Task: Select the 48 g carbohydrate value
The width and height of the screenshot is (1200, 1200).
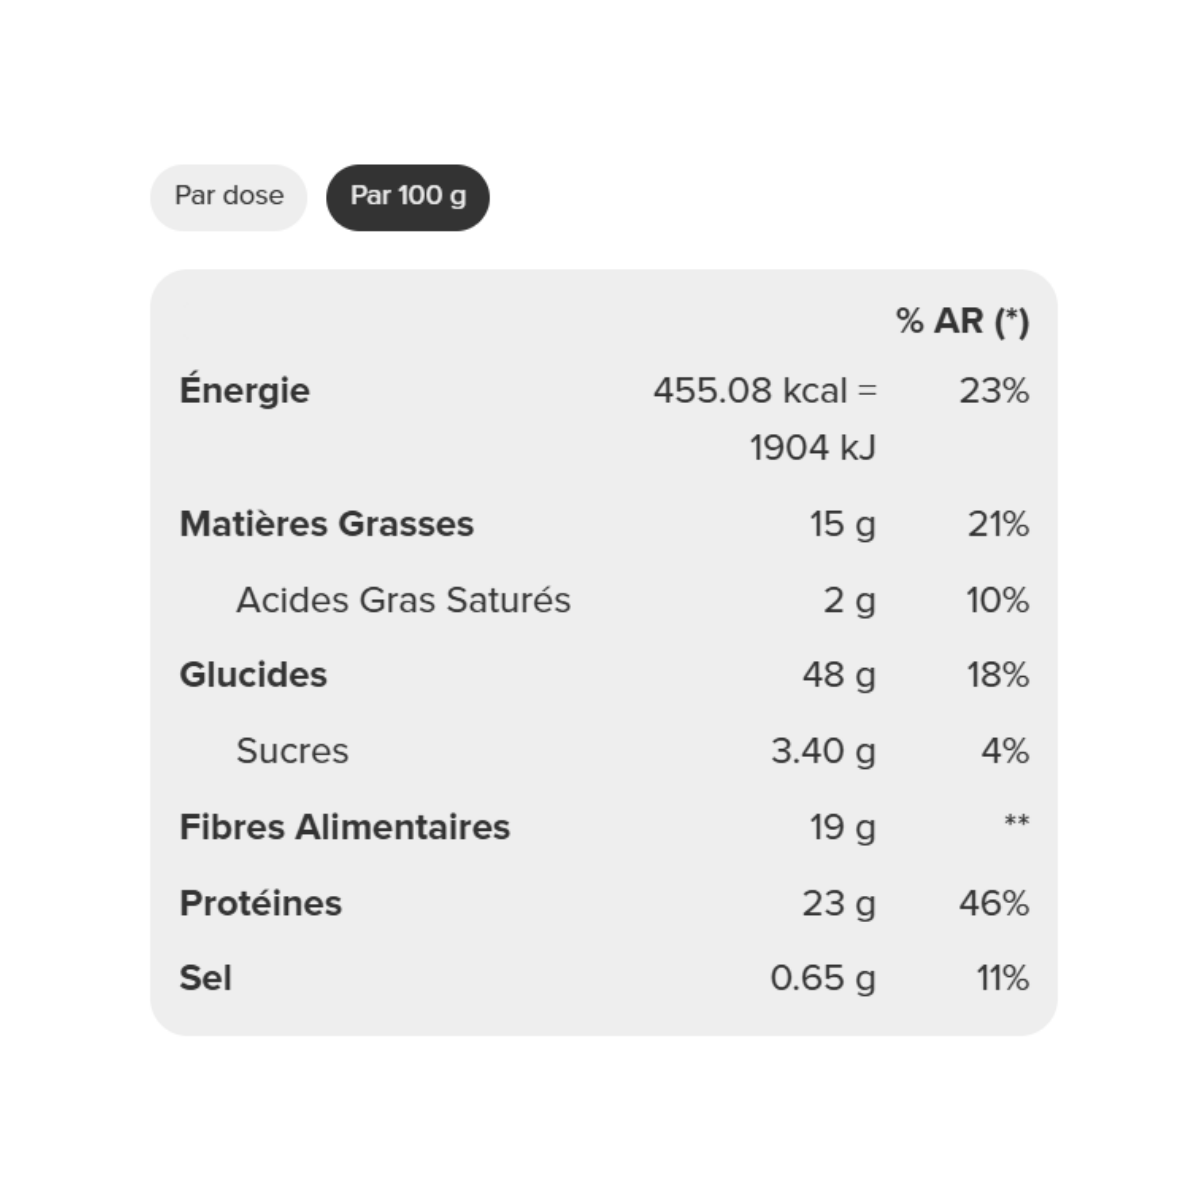Action: click(839, 675)
